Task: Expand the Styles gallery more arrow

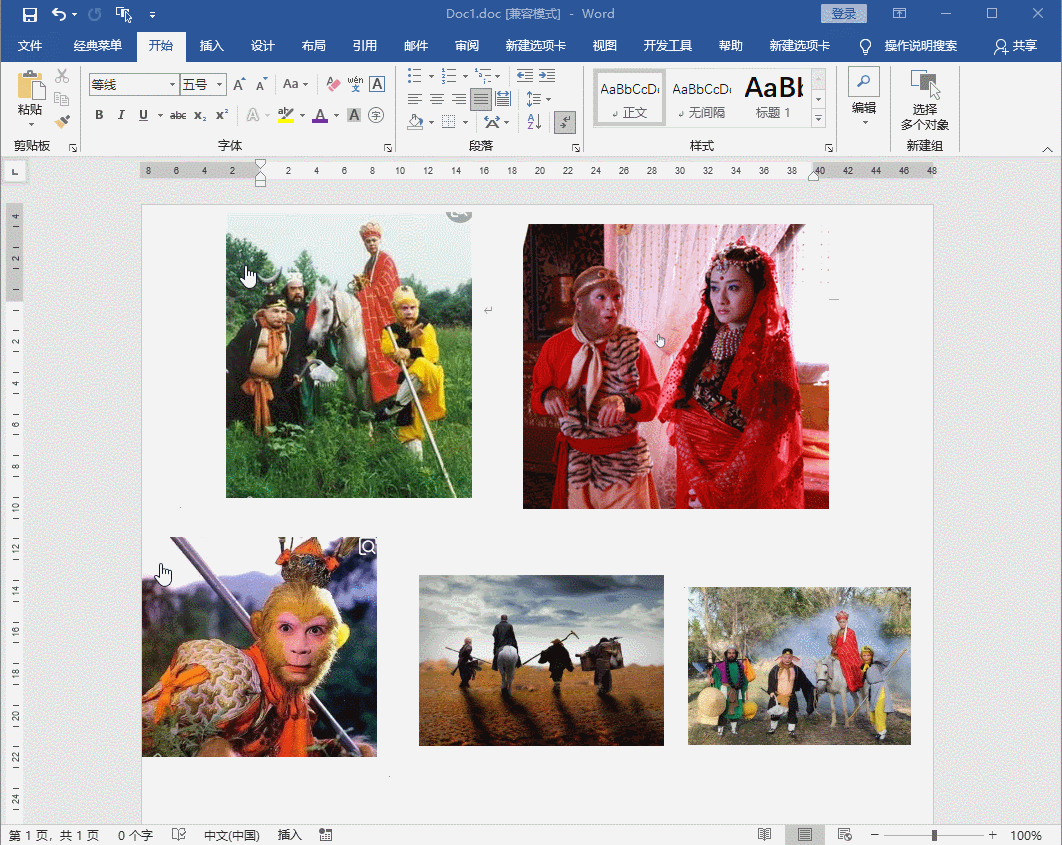Action: coord(818,119)
